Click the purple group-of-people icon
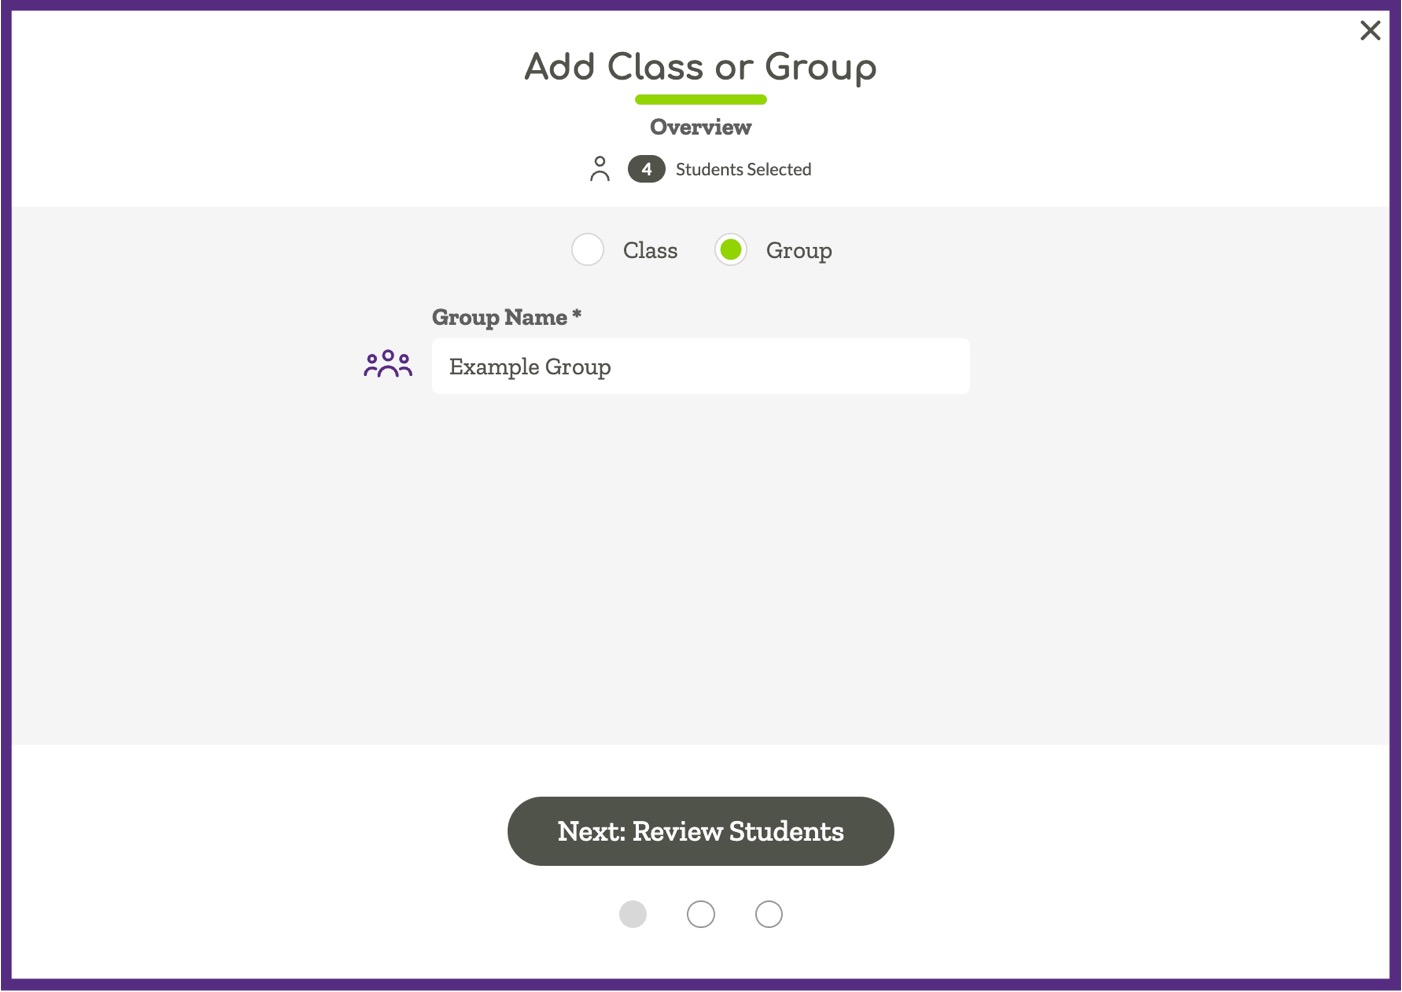 coord(388,364)
